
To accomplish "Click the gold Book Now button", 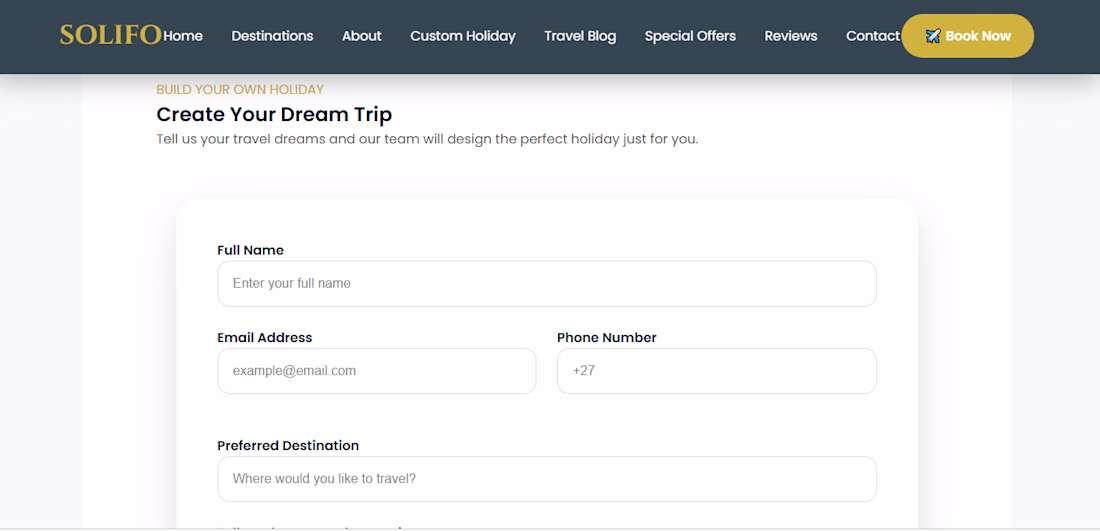I will (x=967, y=36).
